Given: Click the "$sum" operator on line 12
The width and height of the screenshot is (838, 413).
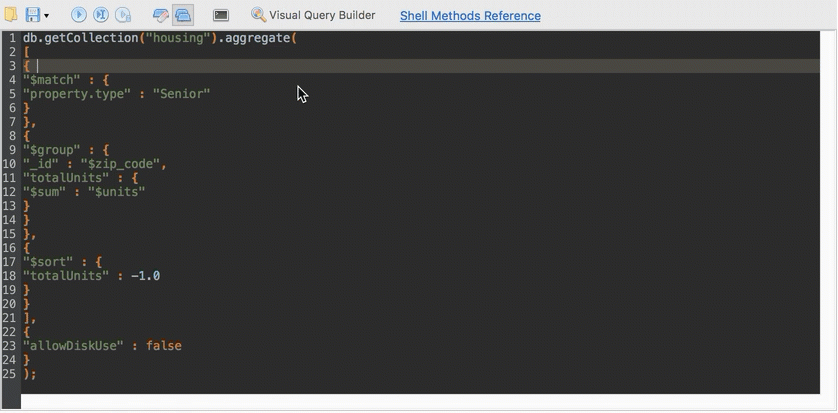Looking at the screenshot, I should click(44, 192).
